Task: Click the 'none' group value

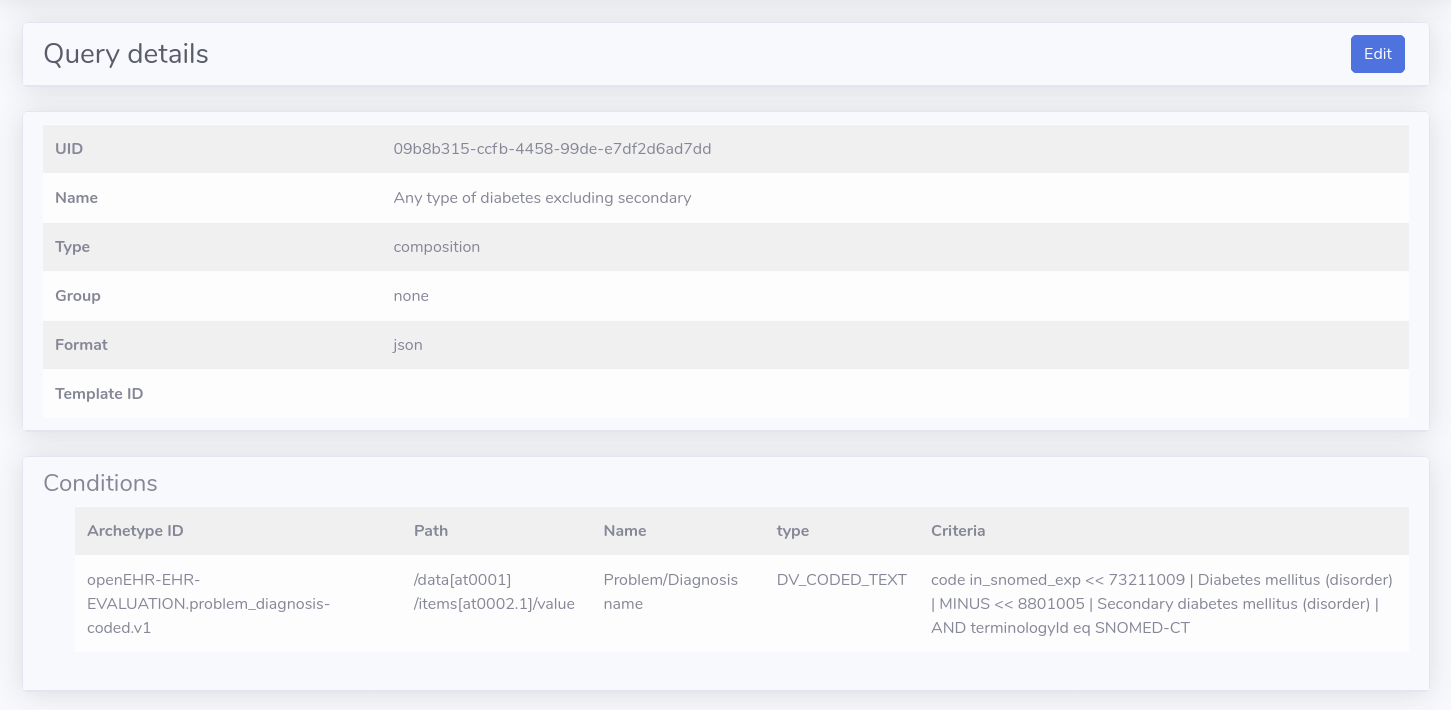Action: click(x=411, y=296)
